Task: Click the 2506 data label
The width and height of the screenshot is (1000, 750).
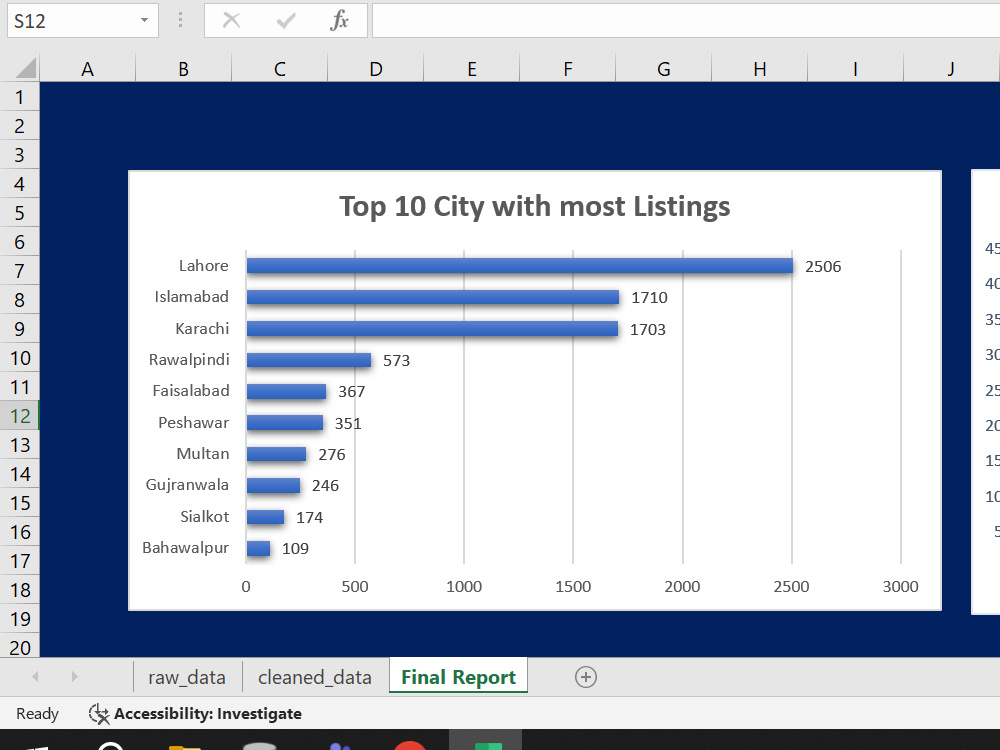Action: [823, 267]
